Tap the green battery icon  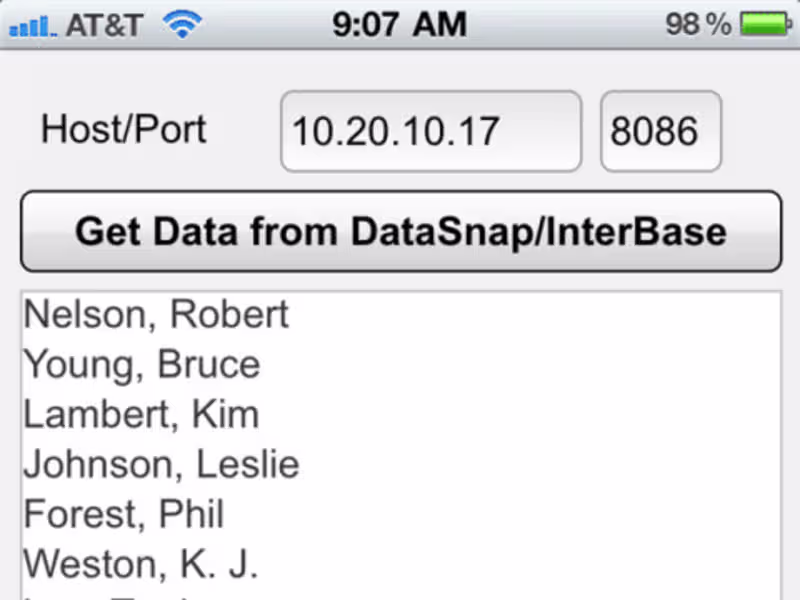click(765, 25)
